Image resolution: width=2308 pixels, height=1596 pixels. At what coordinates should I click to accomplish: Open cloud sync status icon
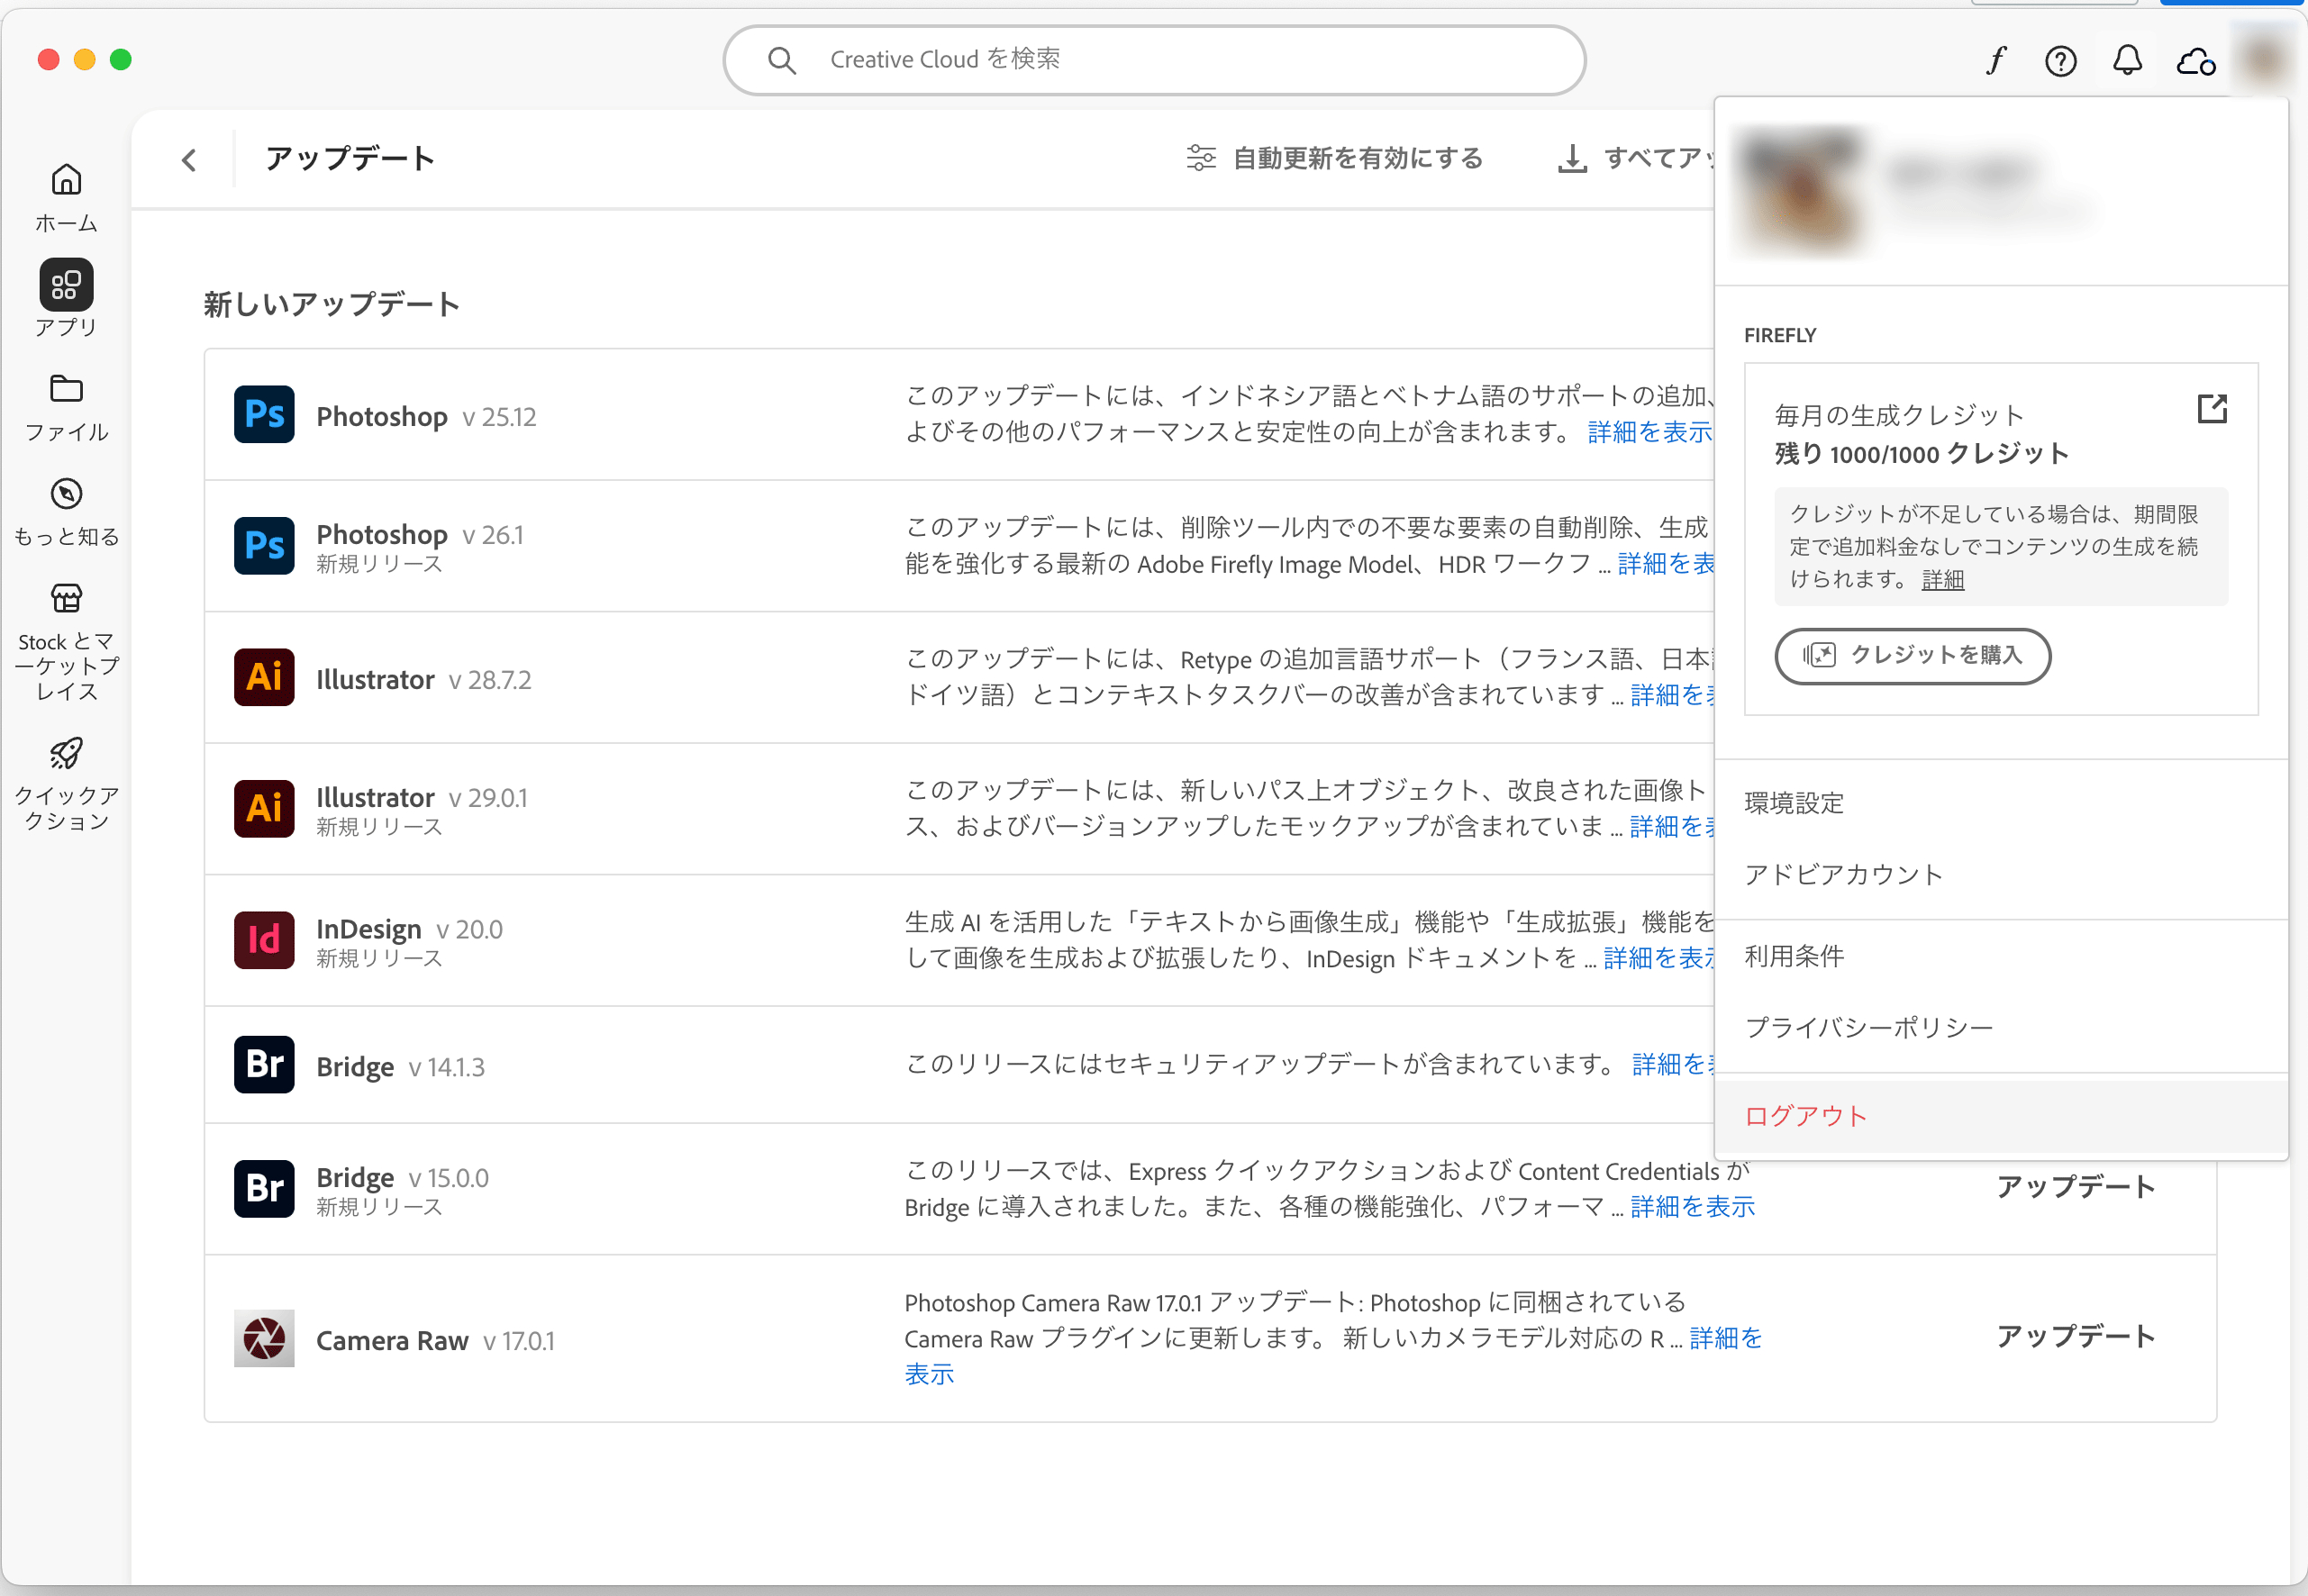(x=2196, y=62)
